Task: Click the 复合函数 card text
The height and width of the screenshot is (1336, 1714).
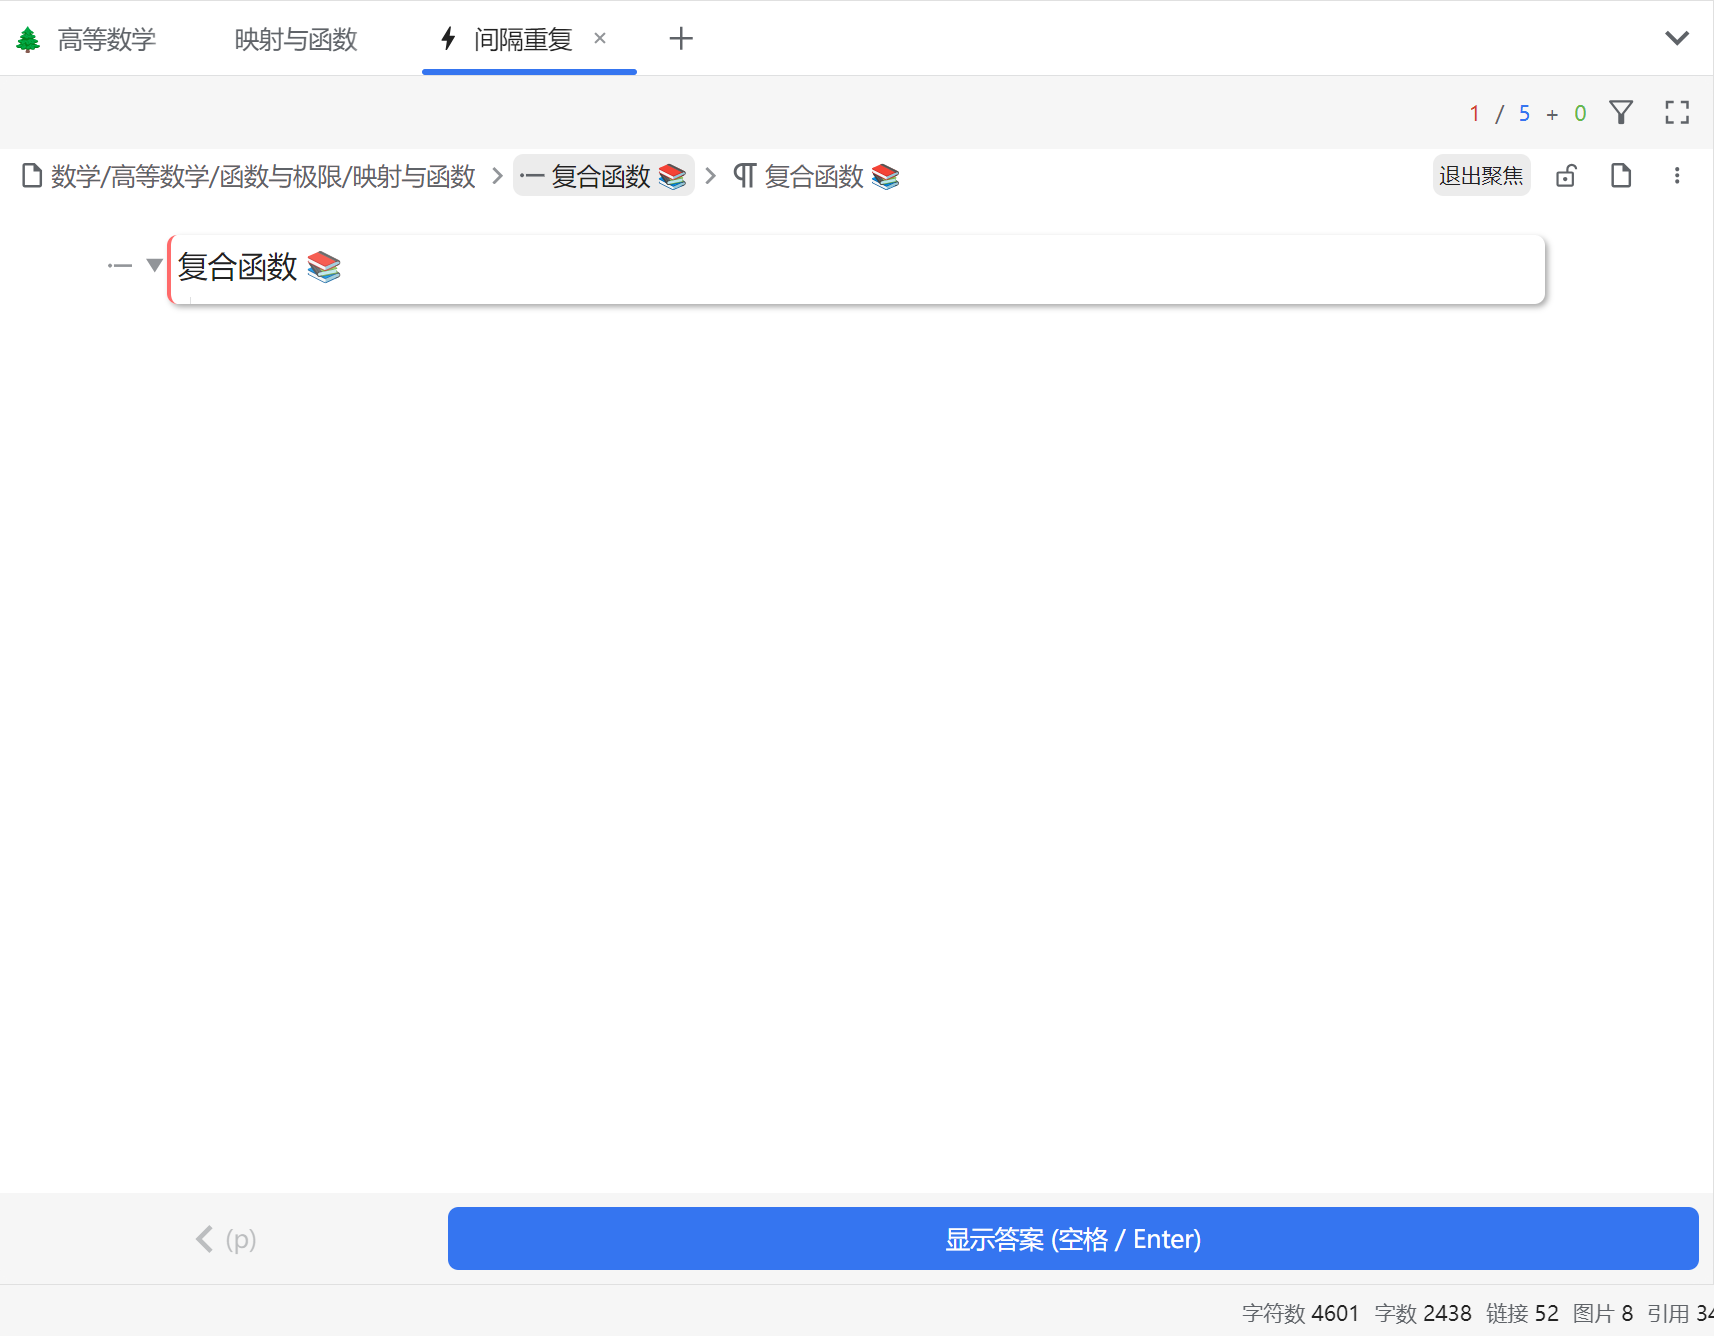Action: click(259, 267)
